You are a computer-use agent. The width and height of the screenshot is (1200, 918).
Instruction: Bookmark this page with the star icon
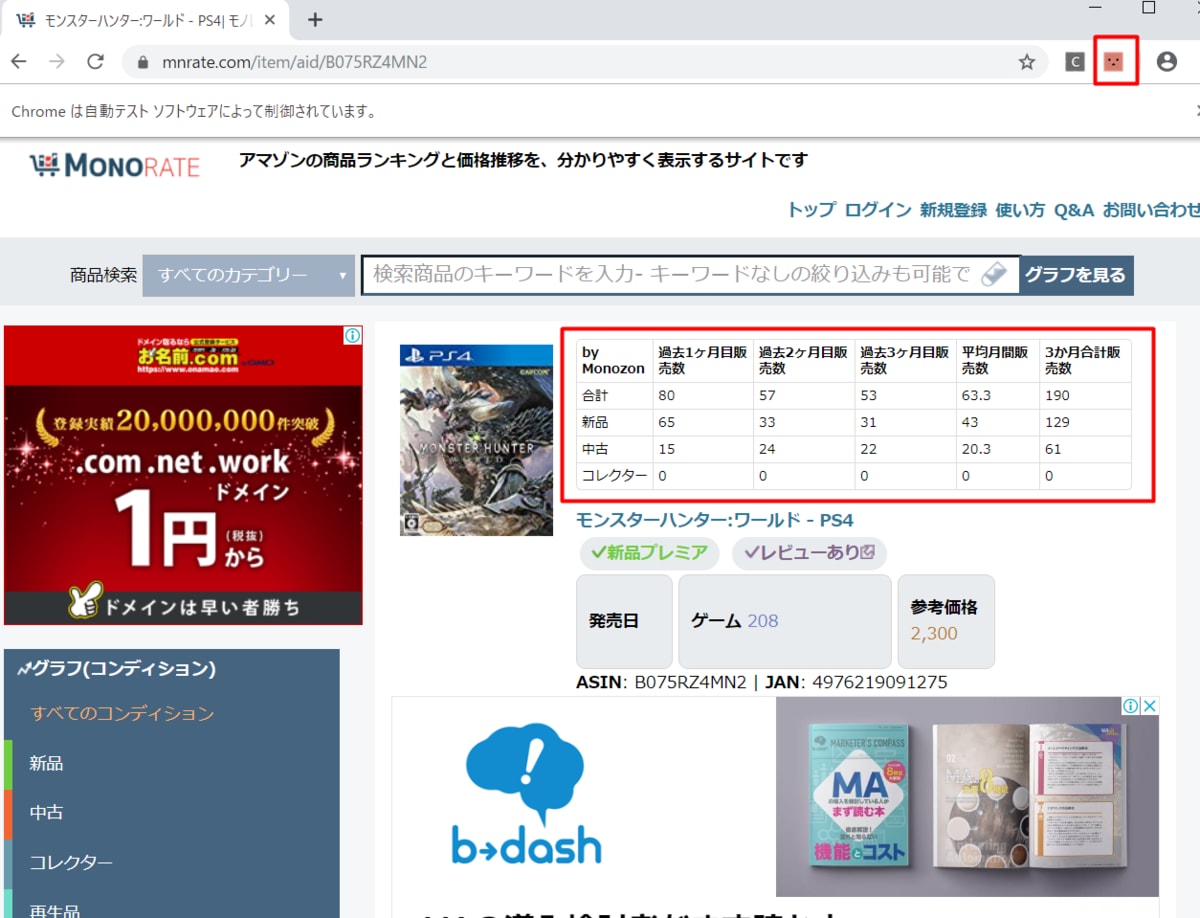pyautogui.click(x=1027, y=62)
